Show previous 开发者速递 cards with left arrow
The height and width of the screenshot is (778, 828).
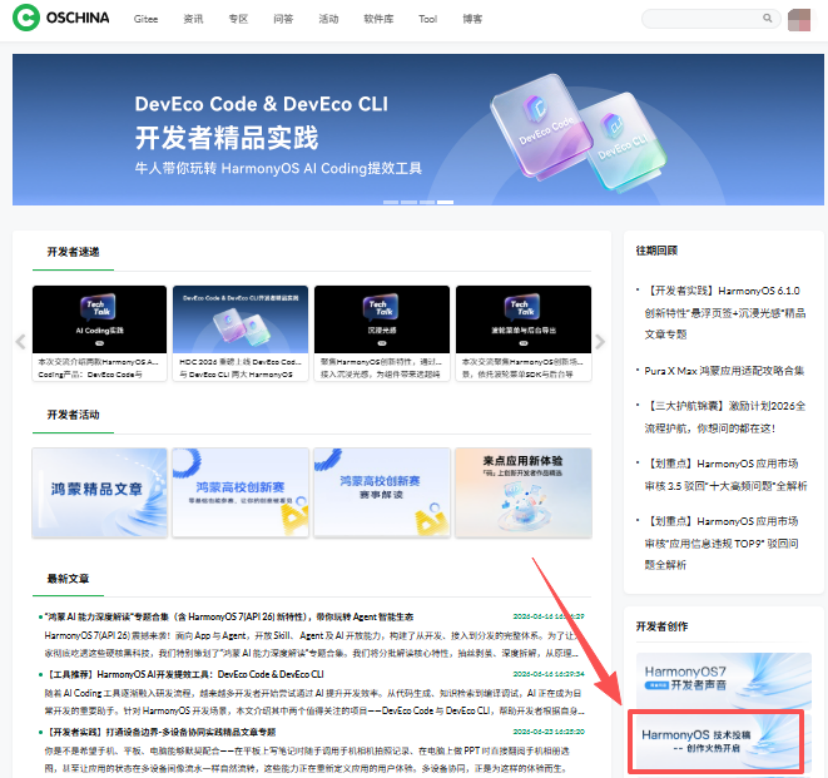coord(21,342)
